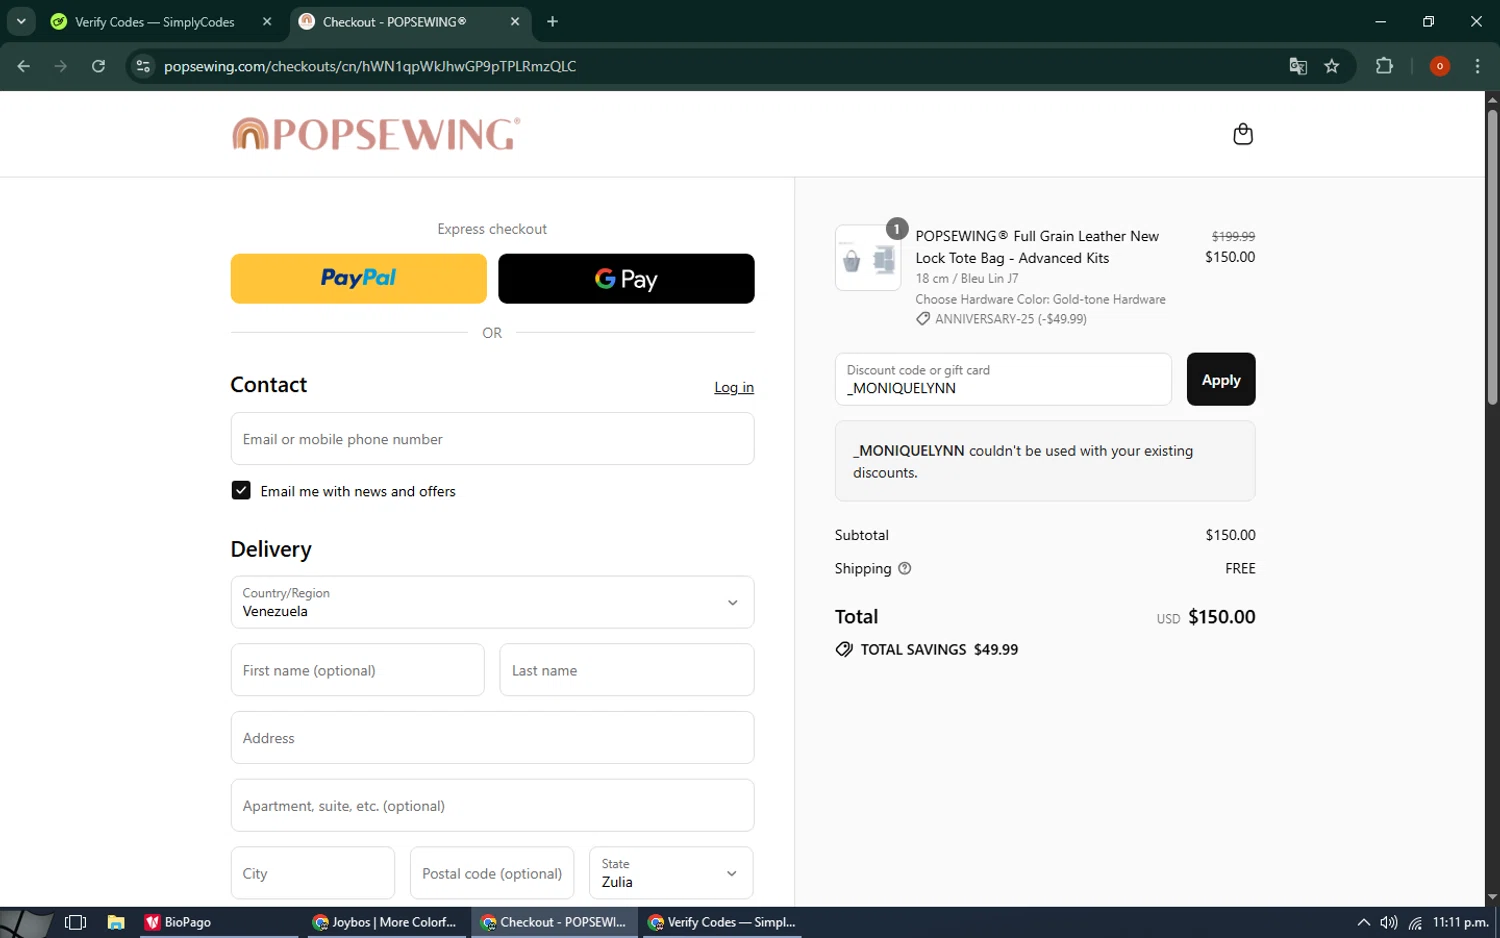Click the total savings tag icon

pos(844,649)
